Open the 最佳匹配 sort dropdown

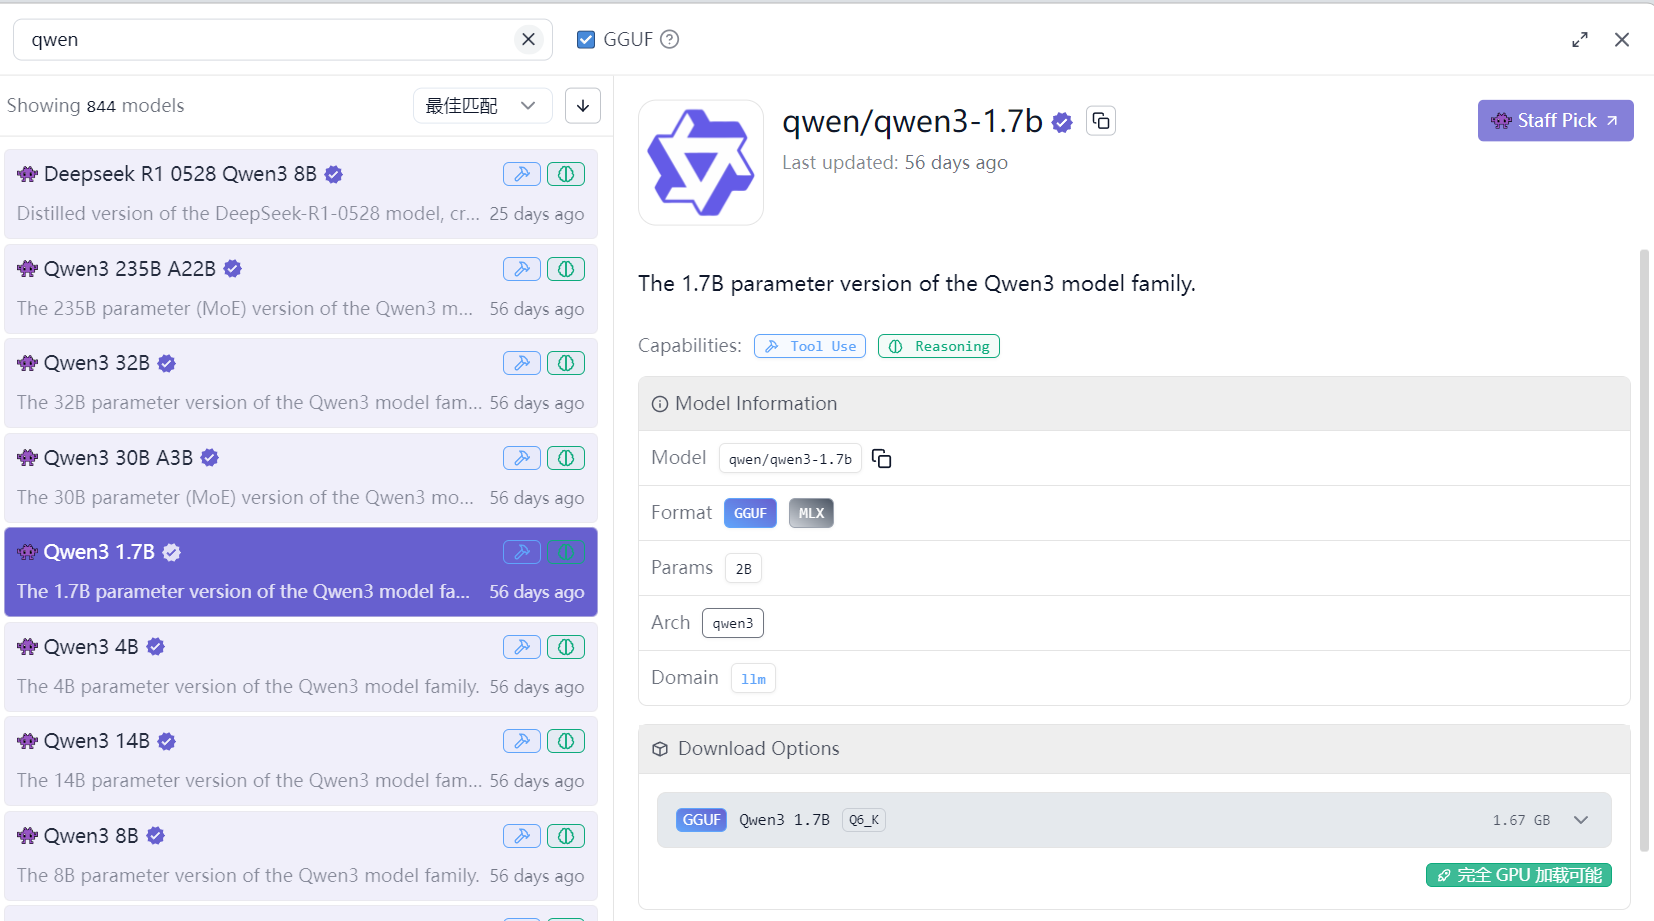point(482,105)
